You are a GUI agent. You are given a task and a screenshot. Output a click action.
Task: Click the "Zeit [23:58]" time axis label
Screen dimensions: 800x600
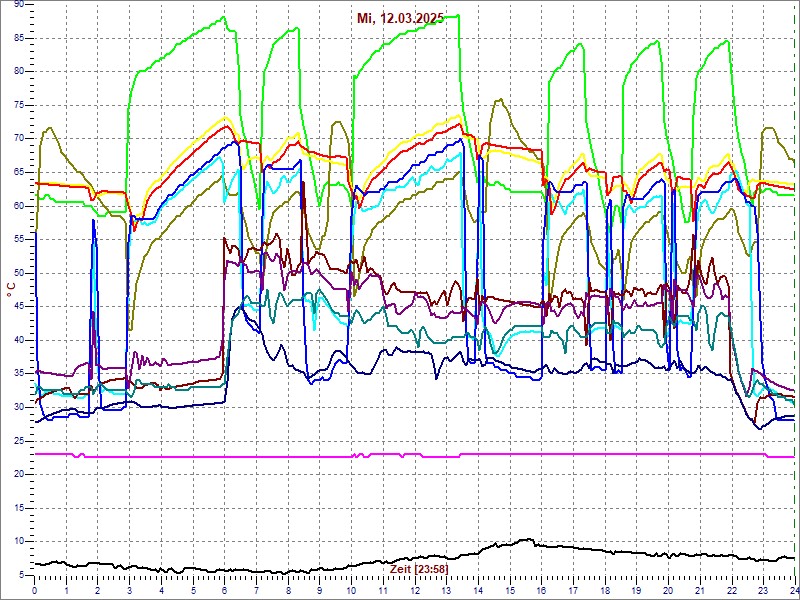point(419,568)
